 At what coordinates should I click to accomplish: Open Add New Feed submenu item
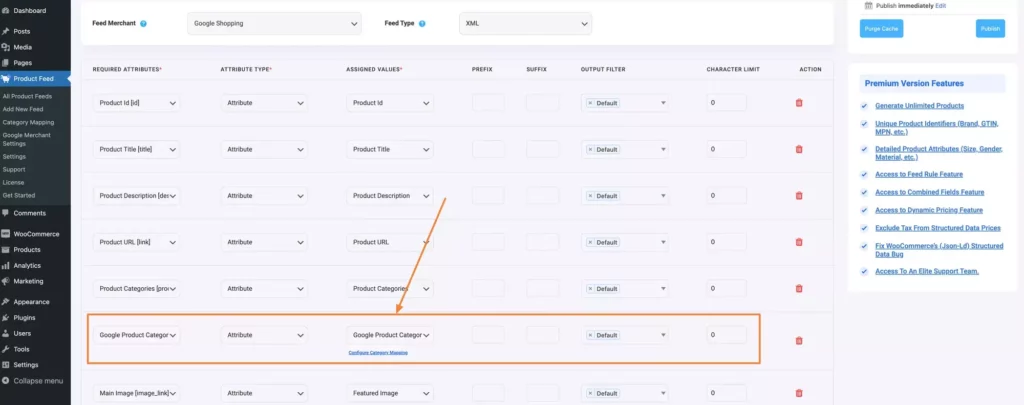[x=23, y=109]
